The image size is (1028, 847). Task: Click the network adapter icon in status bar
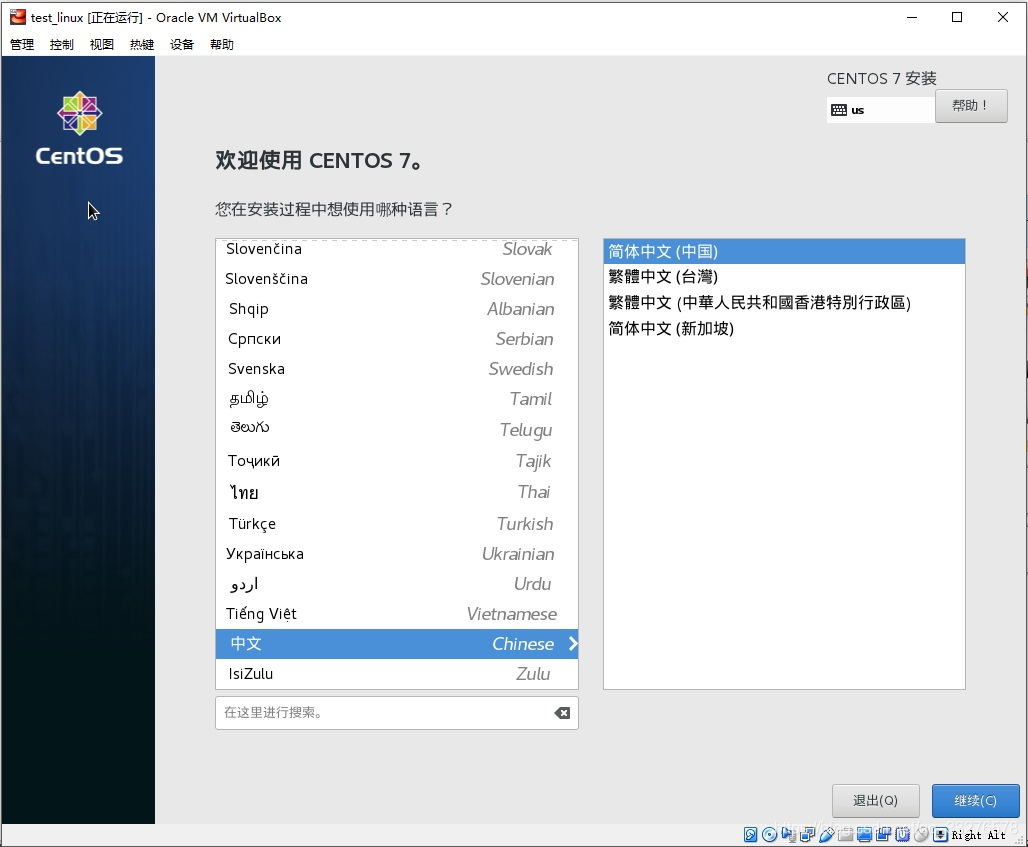(807, 835)
